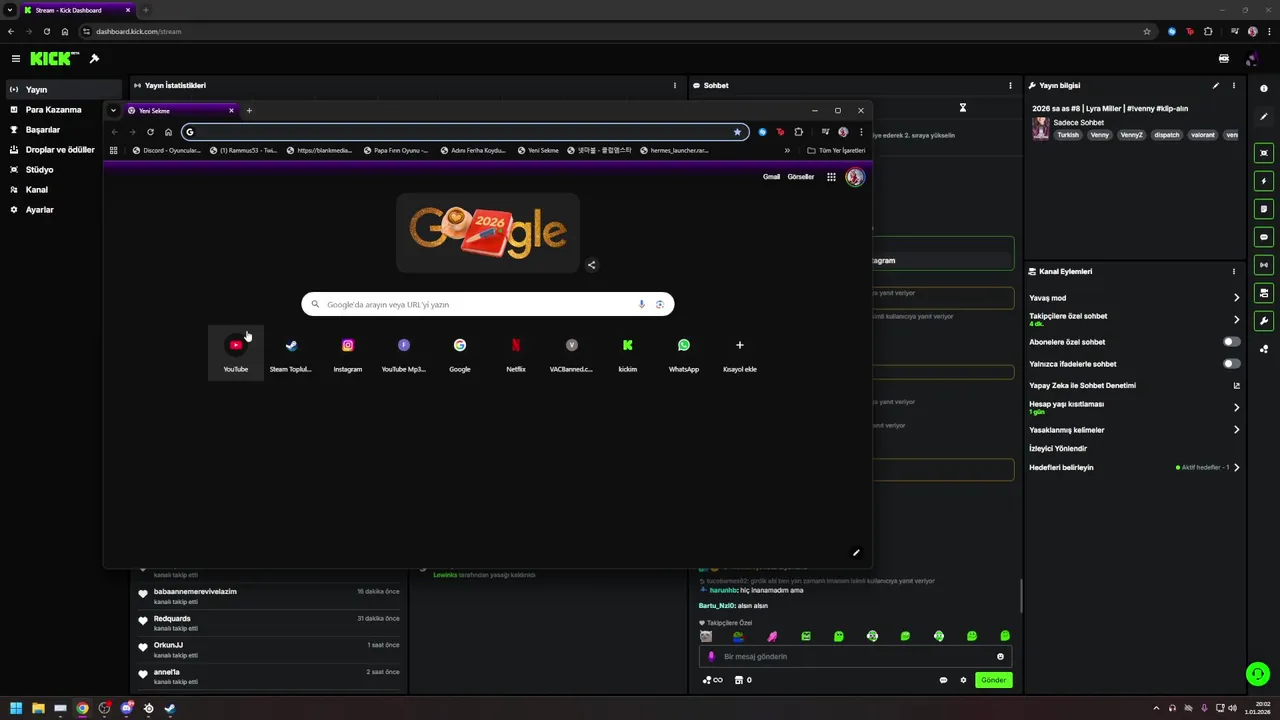Open Görseller link on Google page

(801, 177)
